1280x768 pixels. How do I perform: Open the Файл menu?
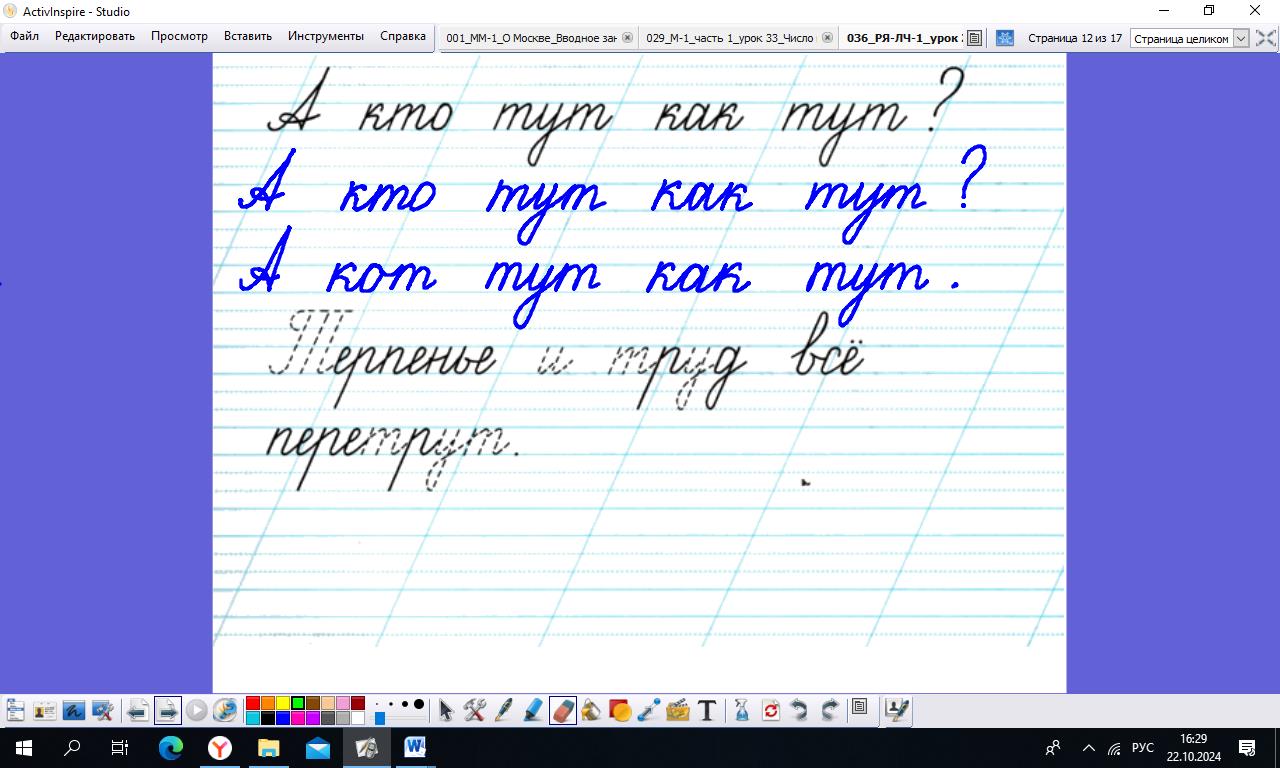[x=24, y=36]
